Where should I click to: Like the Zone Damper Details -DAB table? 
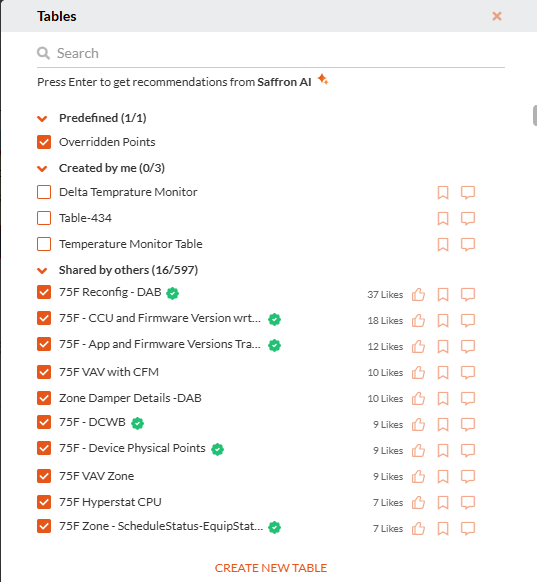coord(418,398)
